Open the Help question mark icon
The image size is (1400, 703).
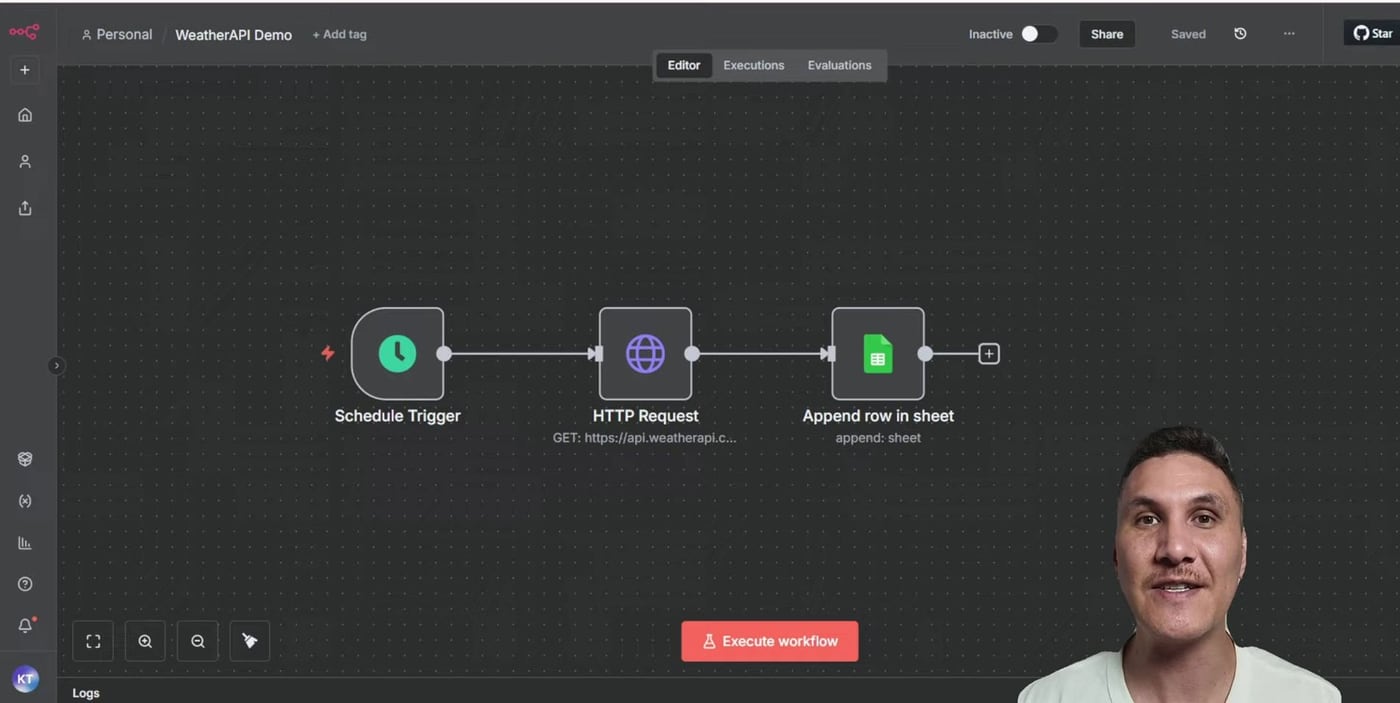(x=25, y=584)
